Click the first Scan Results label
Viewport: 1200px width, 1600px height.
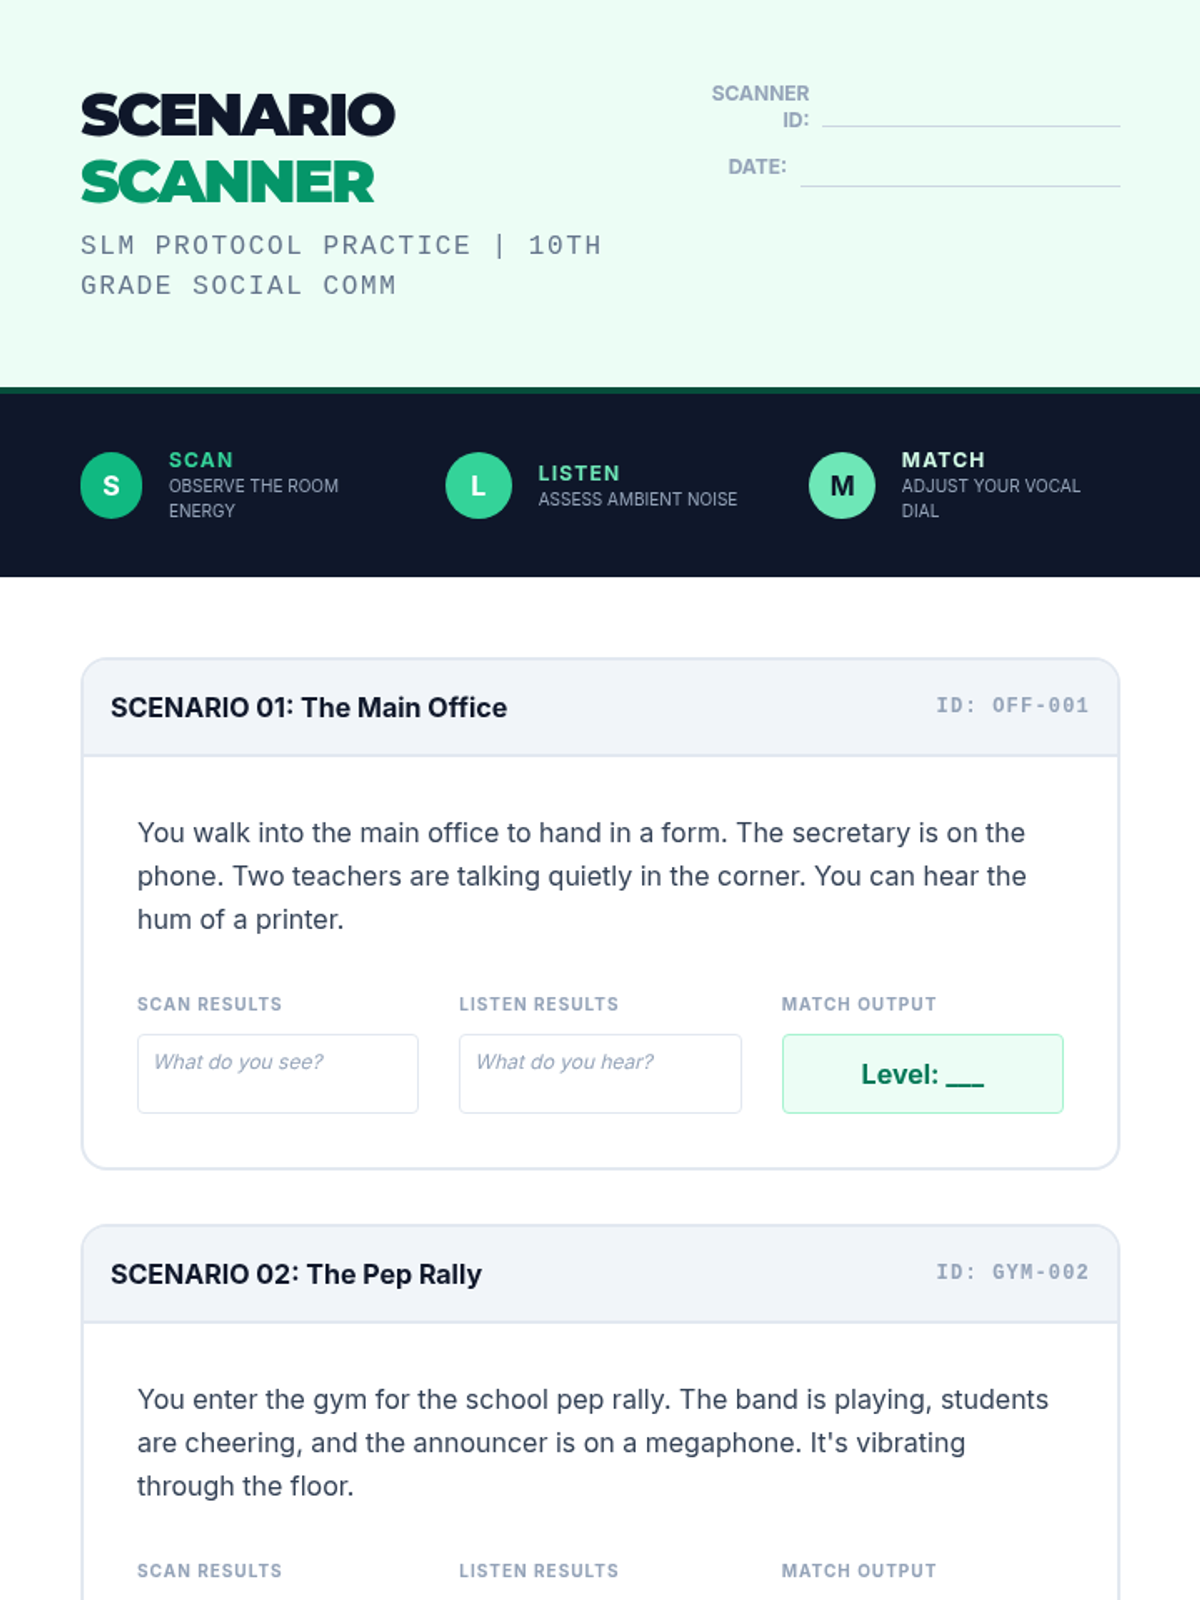point(209,1004)
